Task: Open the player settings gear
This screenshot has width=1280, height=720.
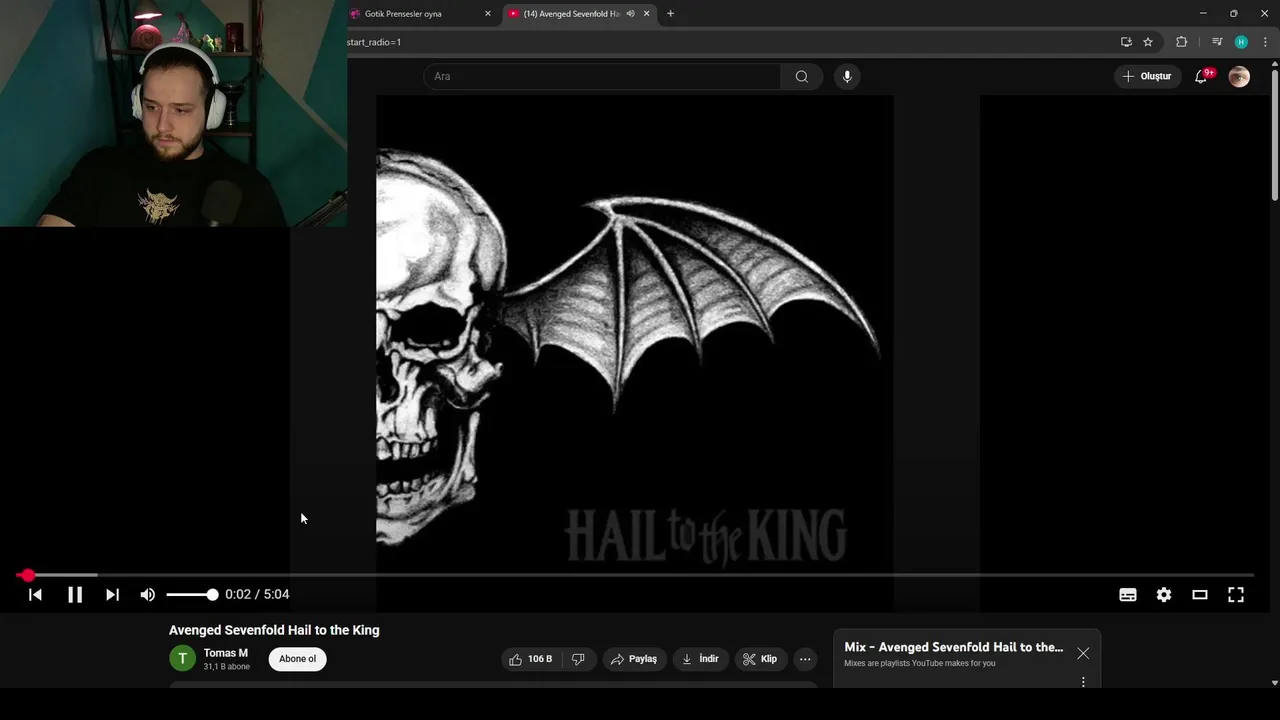Action: (1164, 594)
